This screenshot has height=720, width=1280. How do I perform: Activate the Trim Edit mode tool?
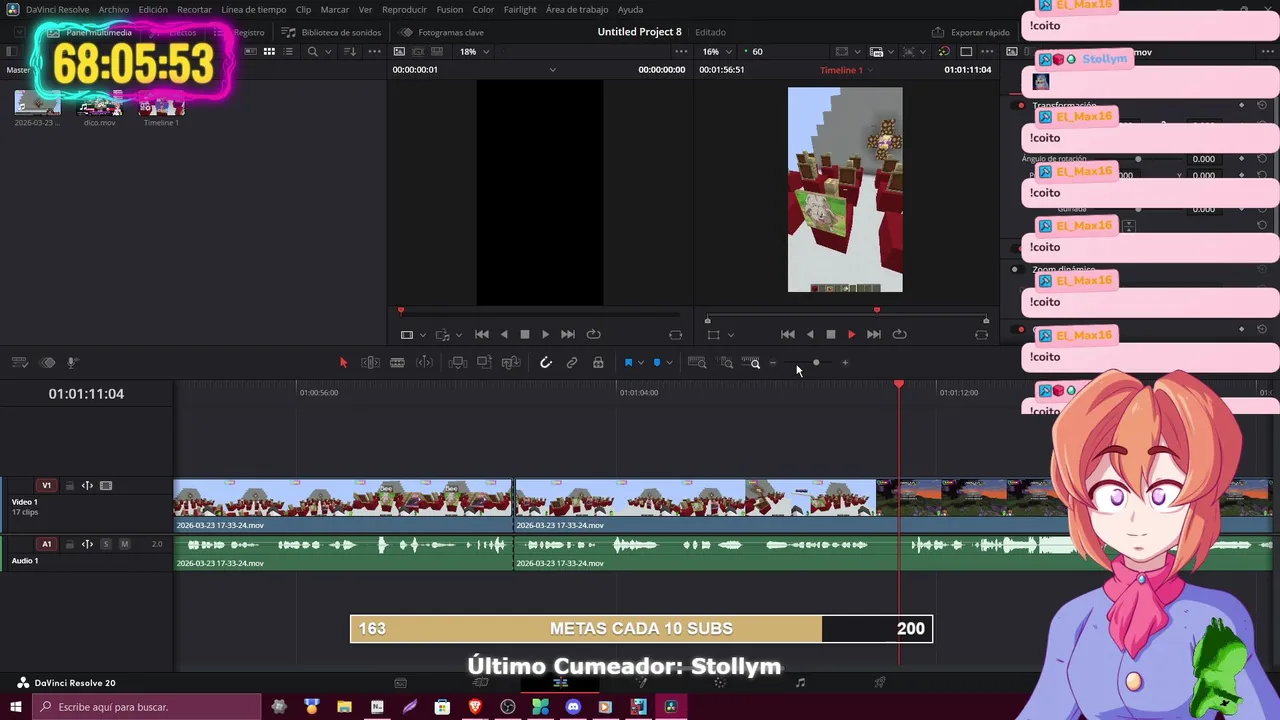click(x=370, y=363)
